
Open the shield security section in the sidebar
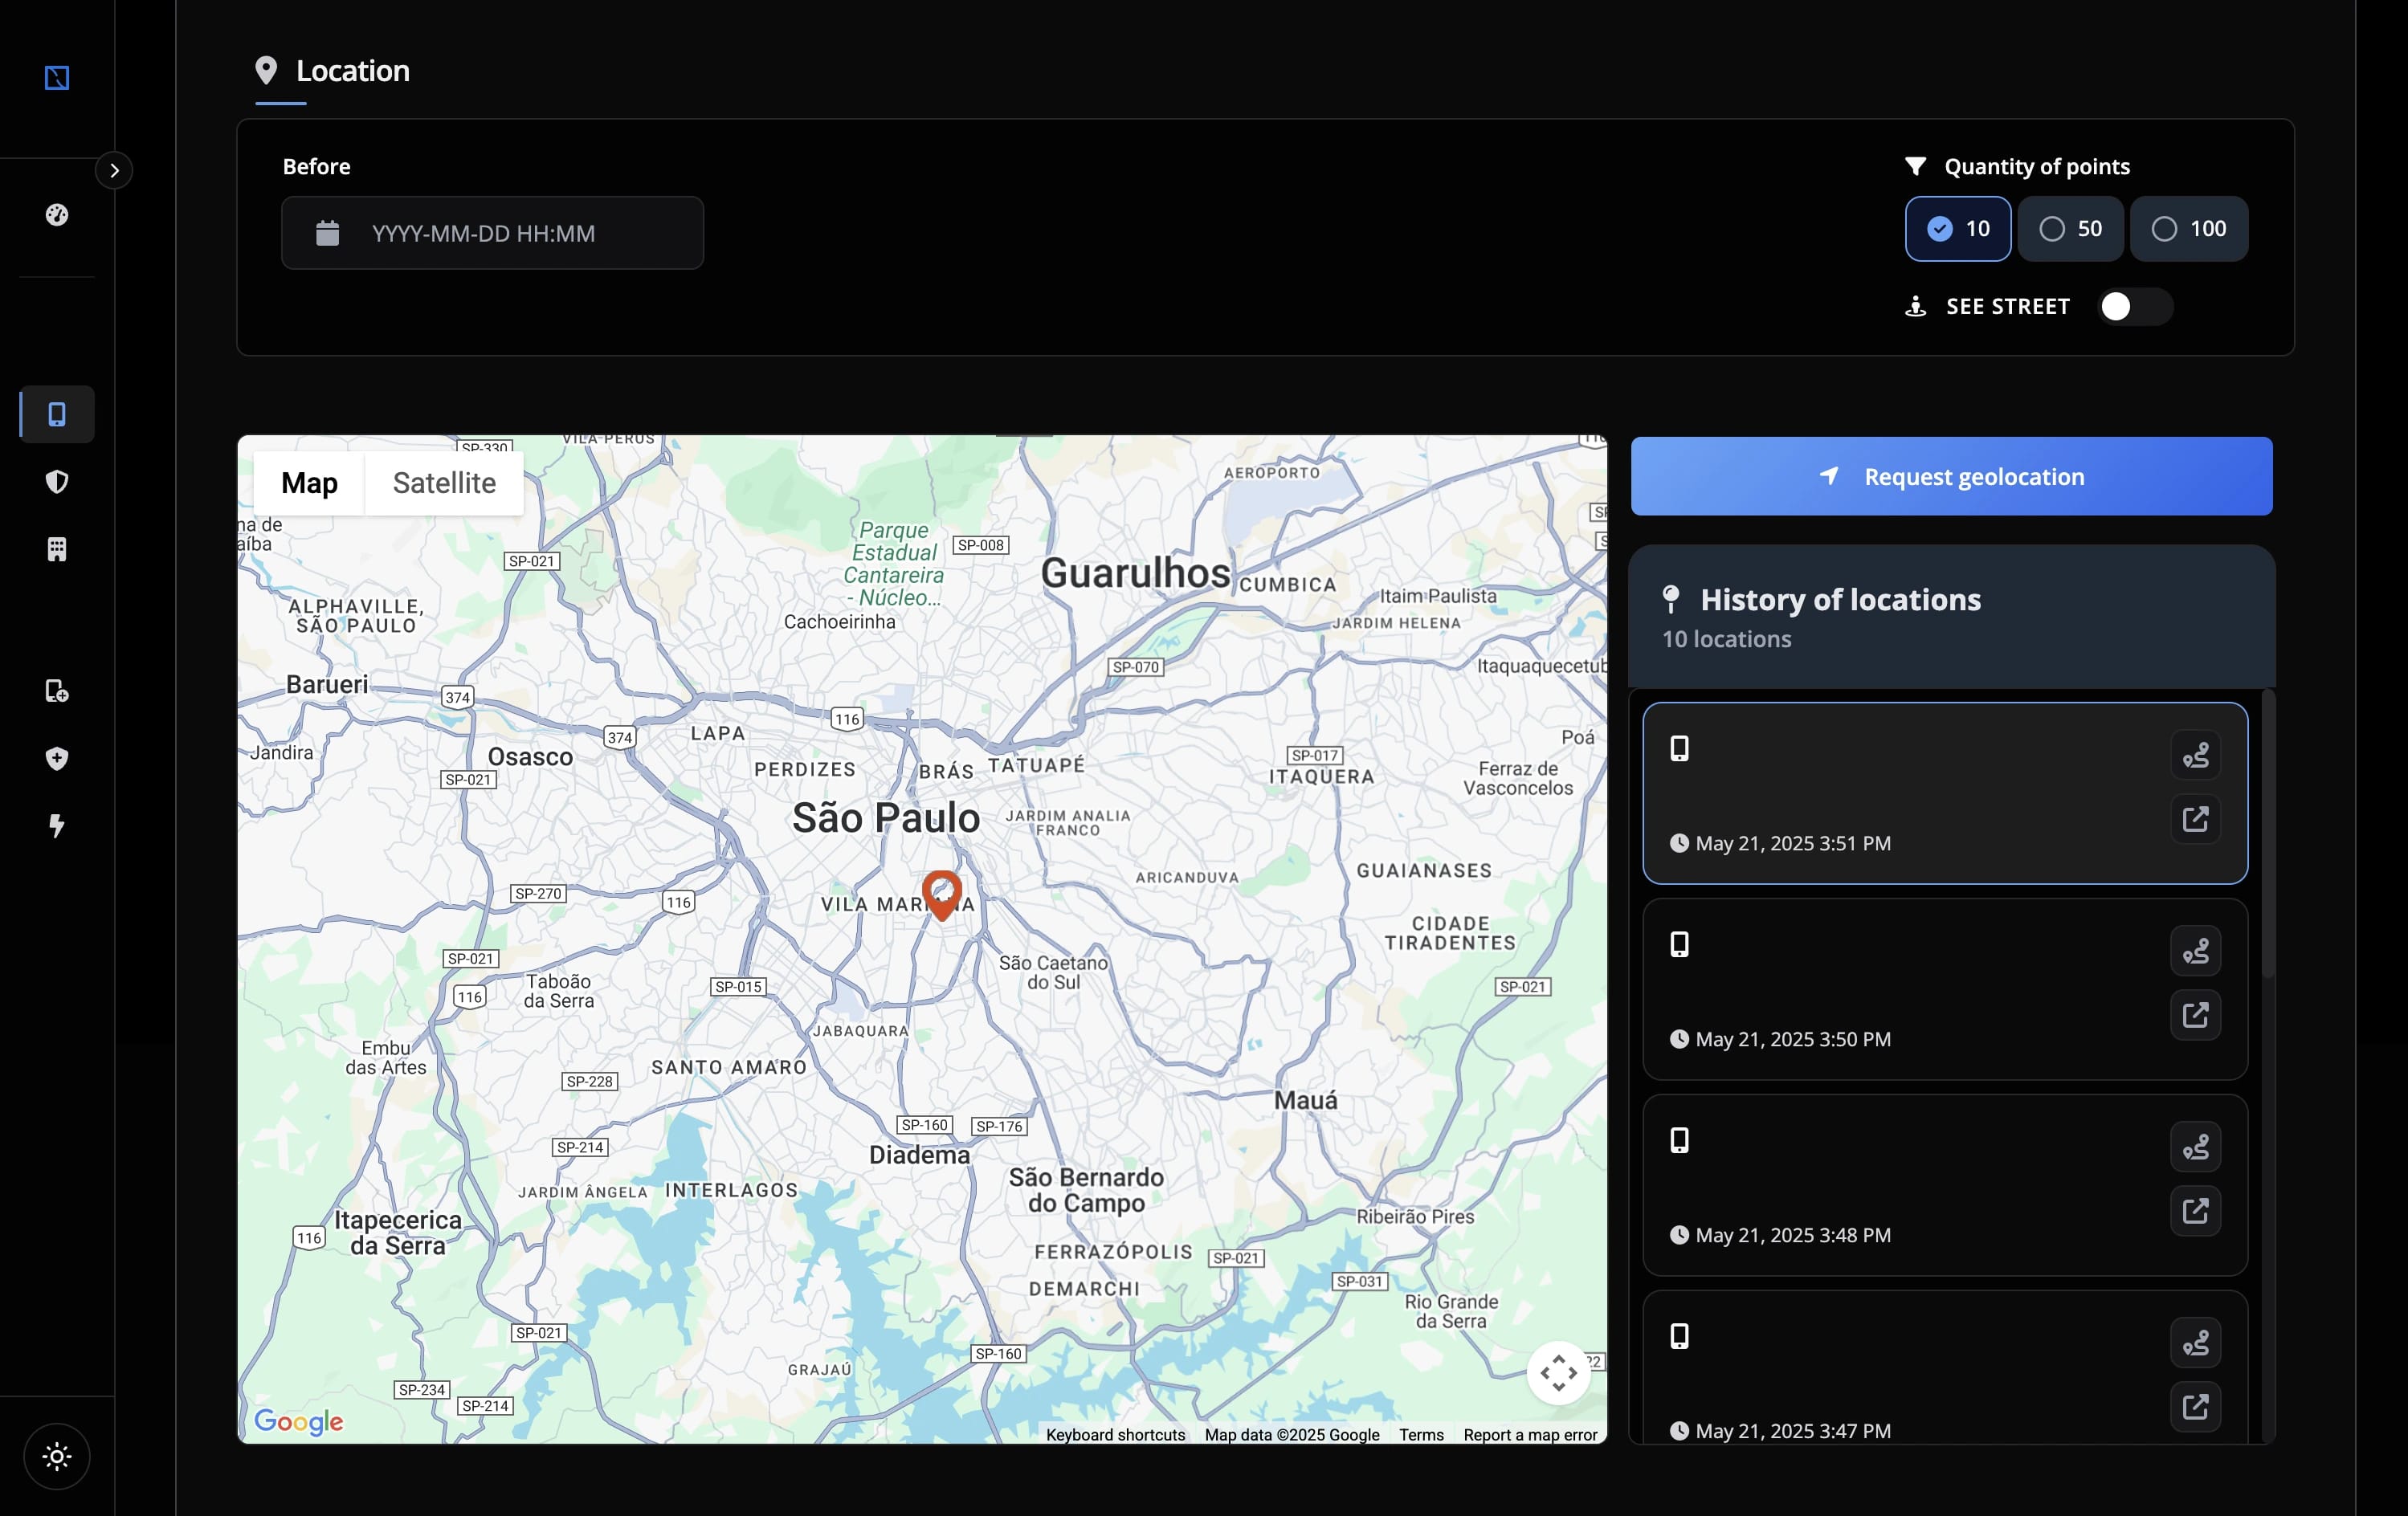[57, 482]
